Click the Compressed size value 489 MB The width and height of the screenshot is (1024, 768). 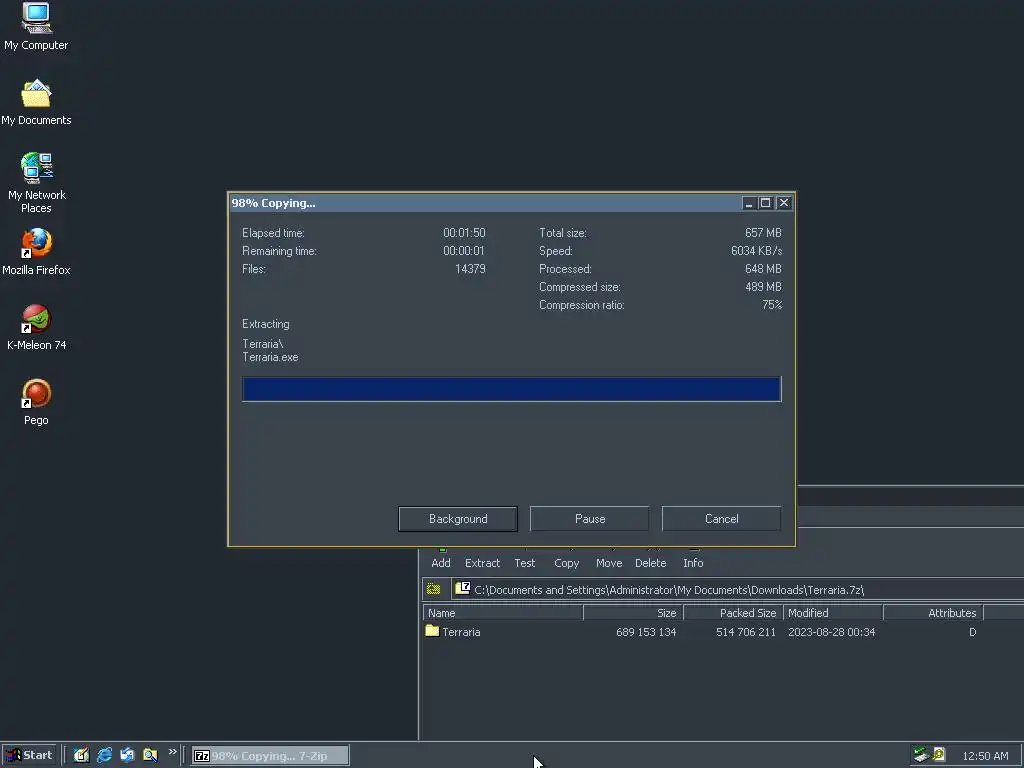(x=763, y=287)
